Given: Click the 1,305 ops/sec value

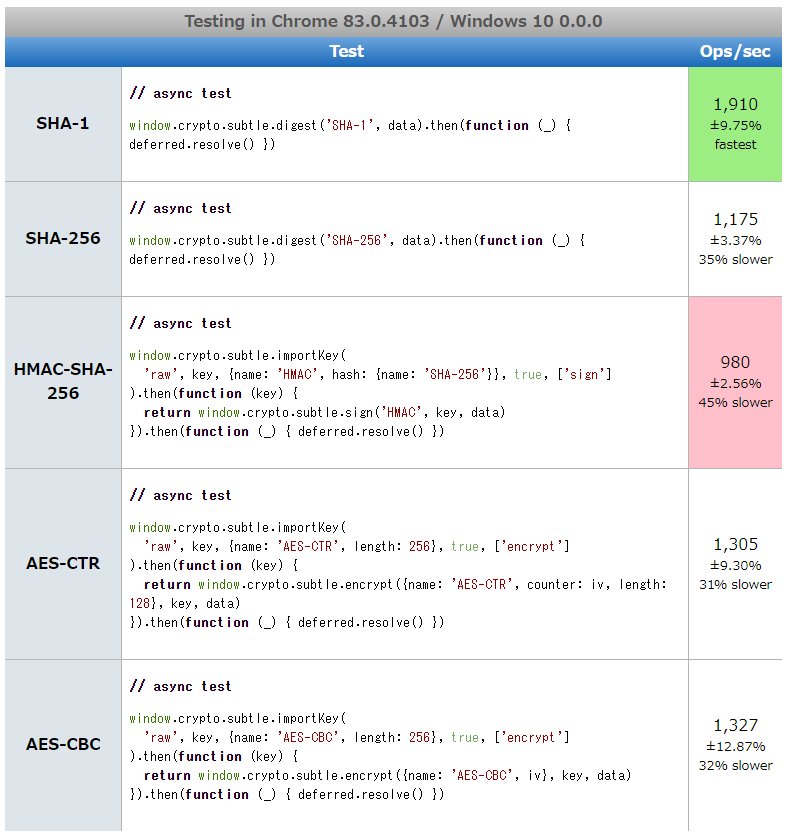Looking at the screenshot, I should 735,544.
